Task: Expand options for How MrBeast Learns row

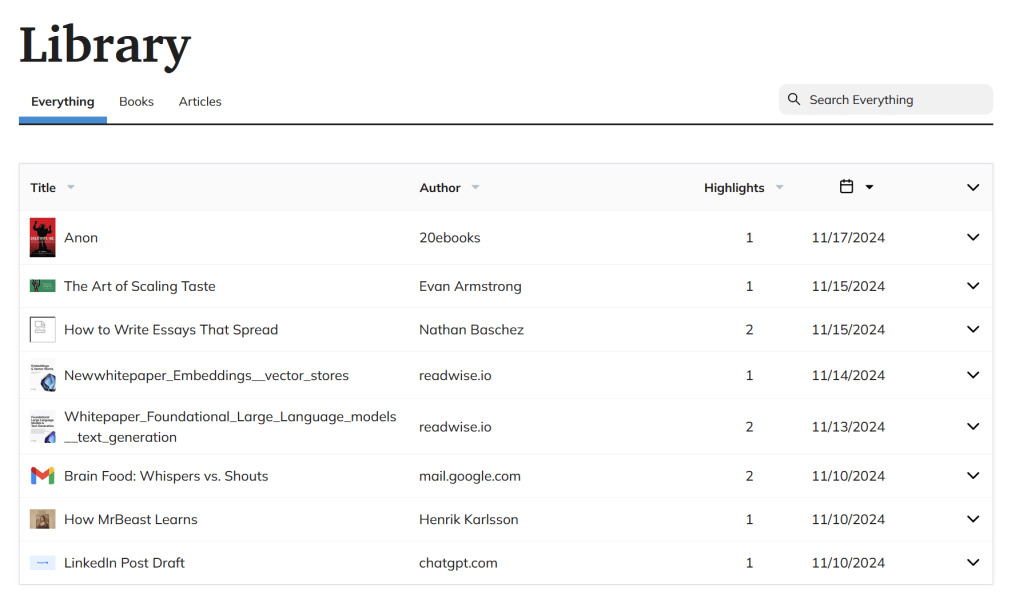Action: point(972,519)
